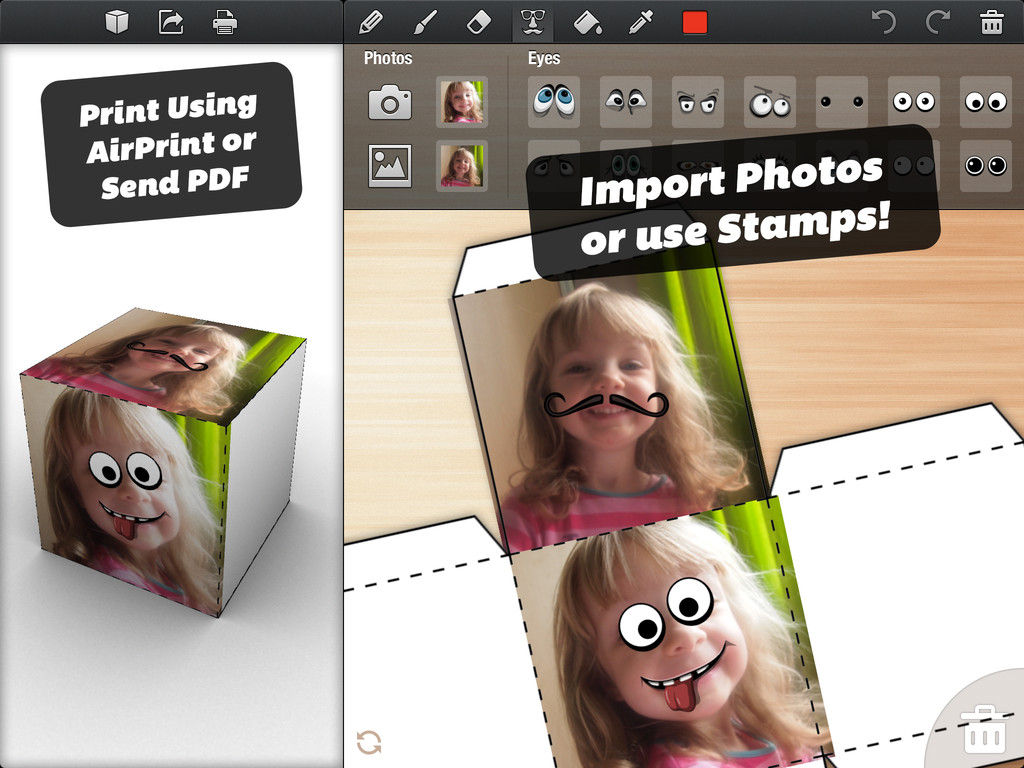Screen dimensions: 1024x768
Task: Select the Stamps face tool
Action: pos(533,22)
